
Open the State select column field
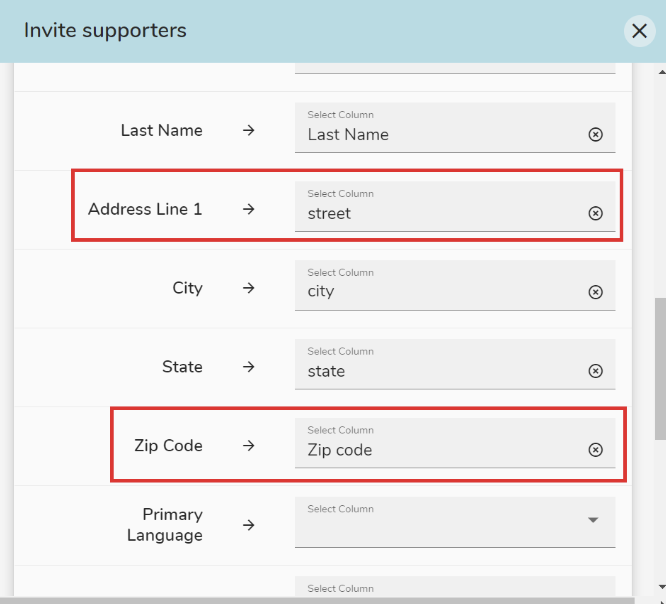click(x=455, y=364)
